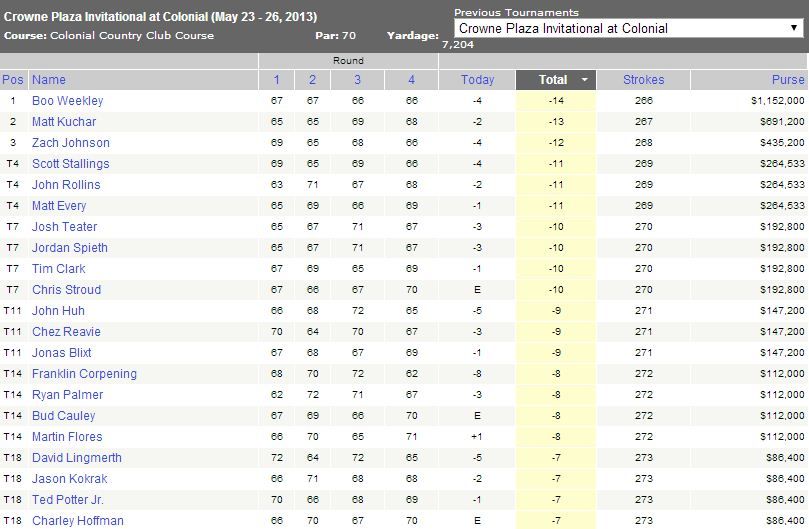809x529 pixels.
Task: Open John Rollins' player page
Action: pyautogui.click(x=66, y=185)
